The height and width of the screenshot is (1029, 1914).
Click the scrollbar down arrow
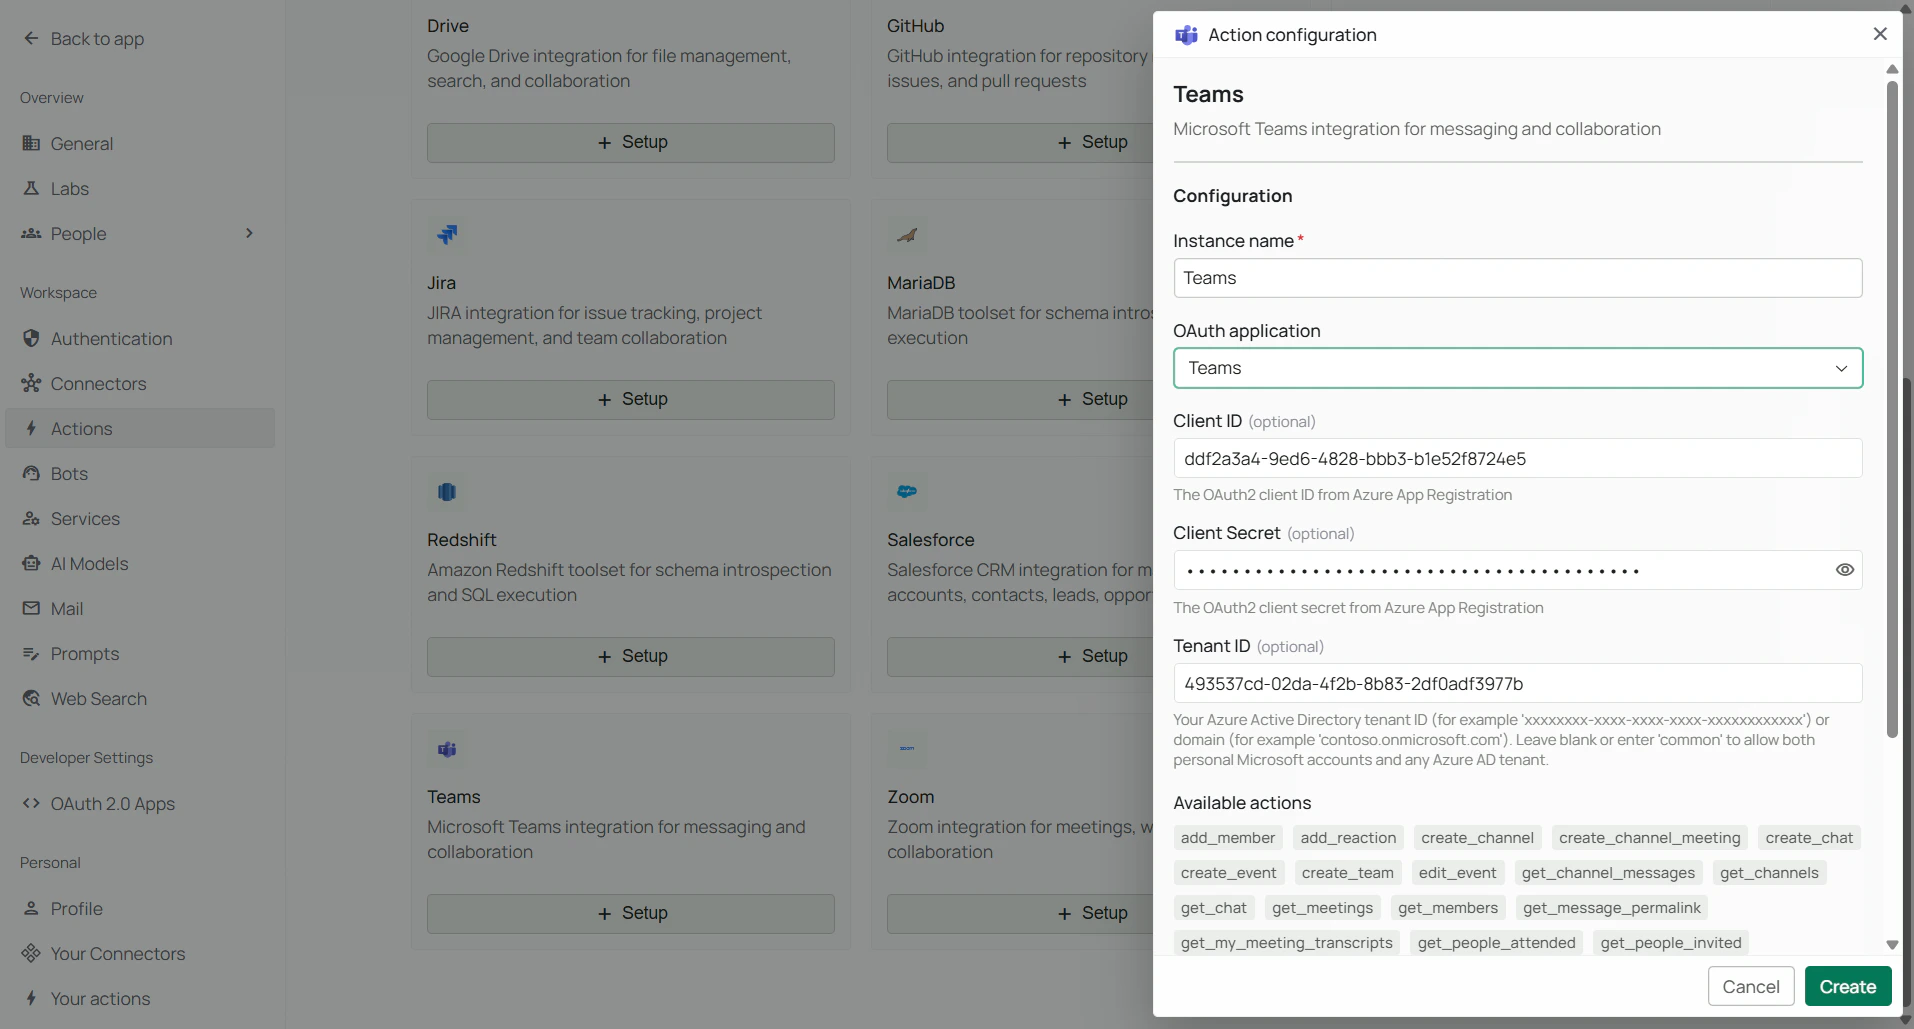click(x=1891, y=945)
